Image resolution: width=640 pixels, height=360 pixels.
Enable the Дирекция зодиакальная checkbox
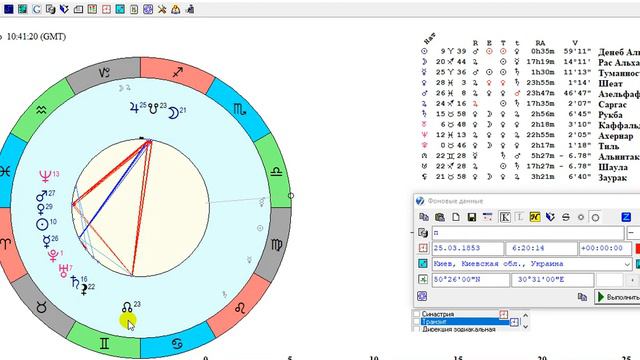coord(416,329)
